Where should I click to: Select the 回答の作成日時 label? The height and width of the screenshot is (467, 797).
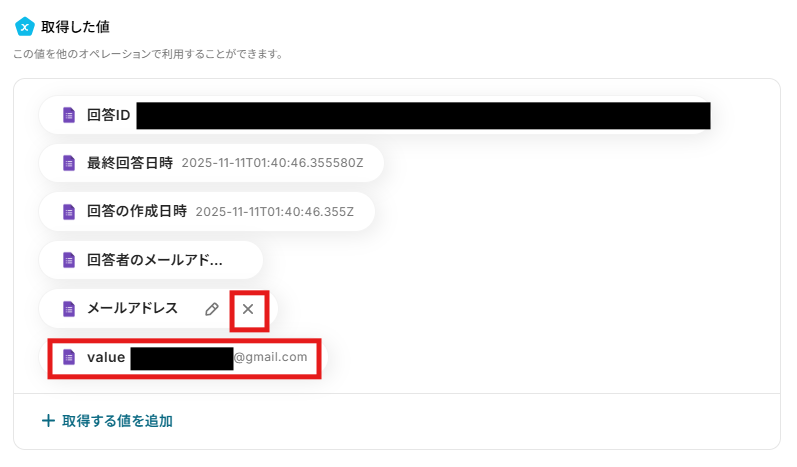[137, 211]
